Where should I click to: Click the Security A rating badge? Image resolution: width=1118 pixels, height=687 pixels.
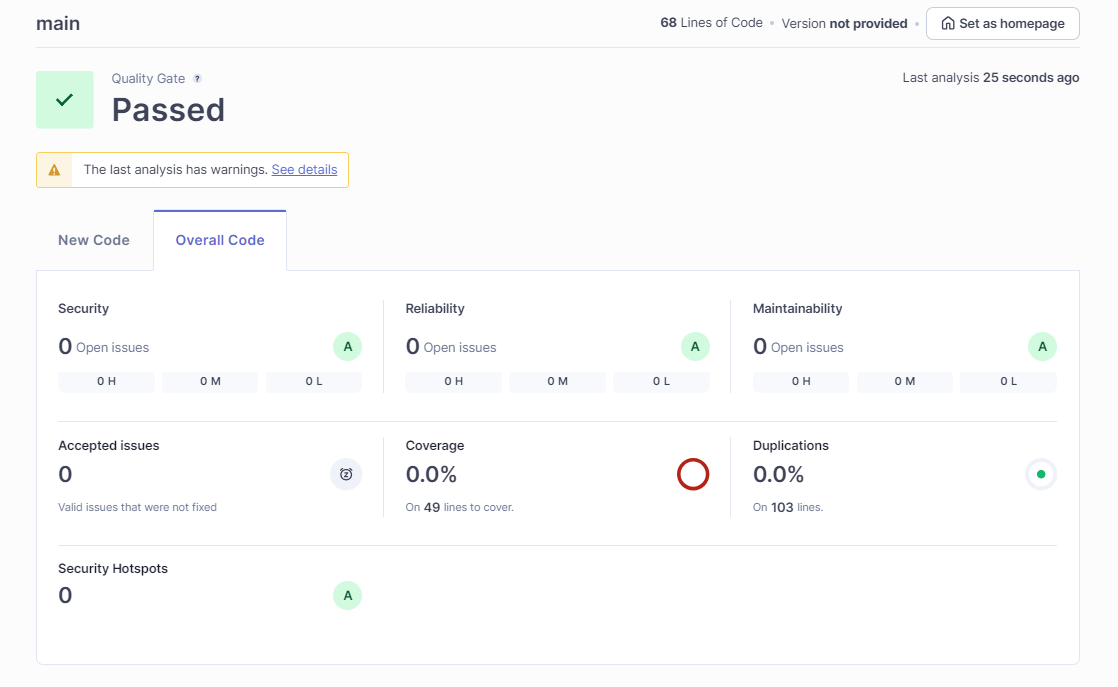click(347, 347)
